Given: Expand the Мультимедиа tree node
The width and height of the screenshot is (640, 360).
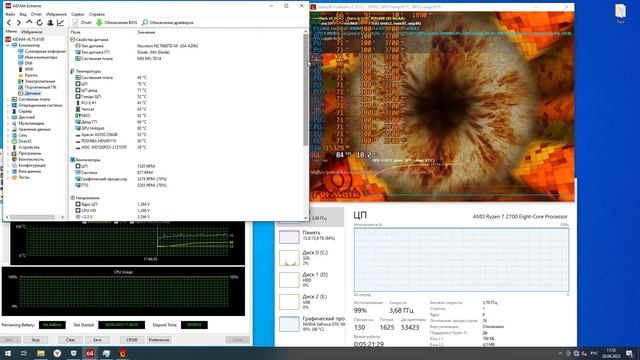Looking at the screenshot, I should pyautogui.click(x=8, y=123).
